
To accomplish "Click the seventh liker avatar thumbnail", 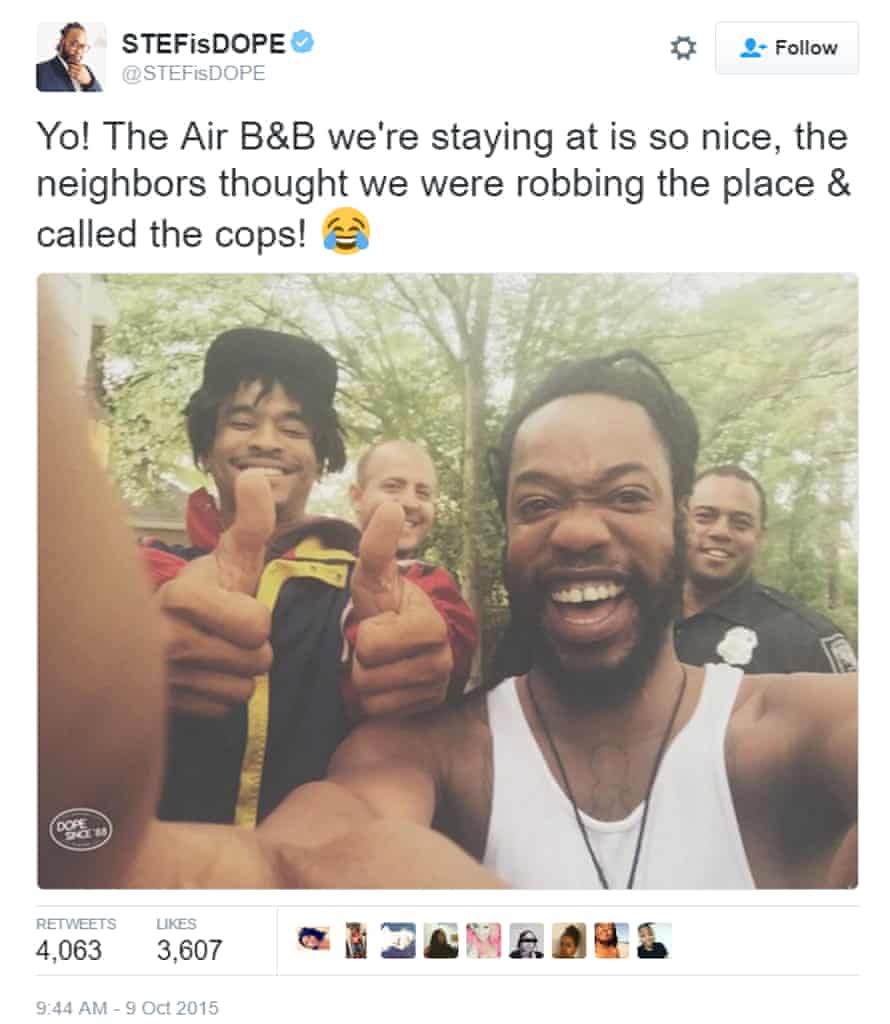I will 569,940.
